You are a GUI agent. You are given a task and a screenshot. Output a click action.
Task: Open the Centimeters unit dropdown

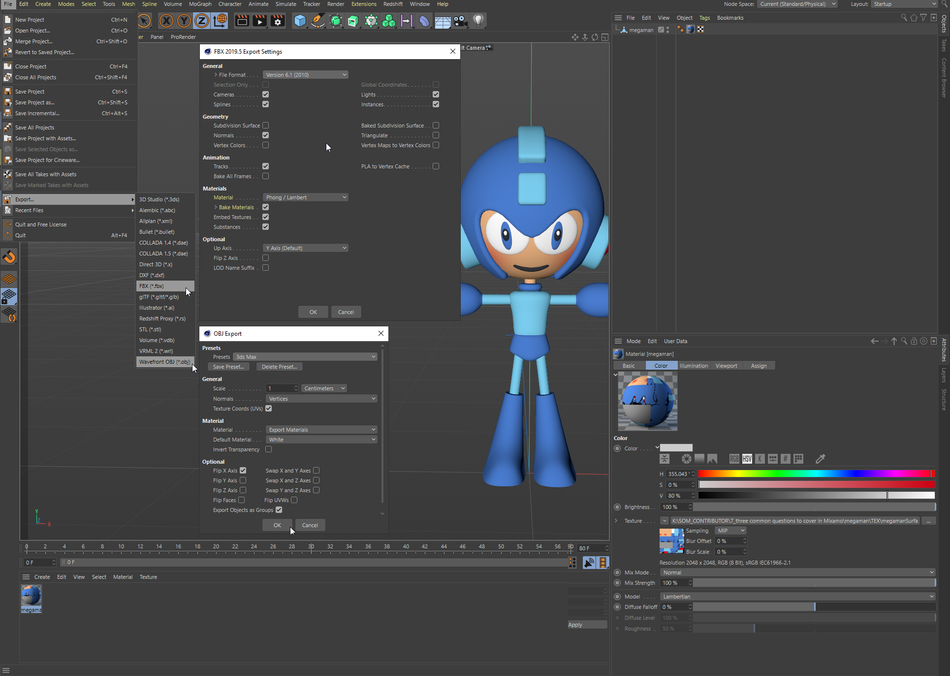324,388
